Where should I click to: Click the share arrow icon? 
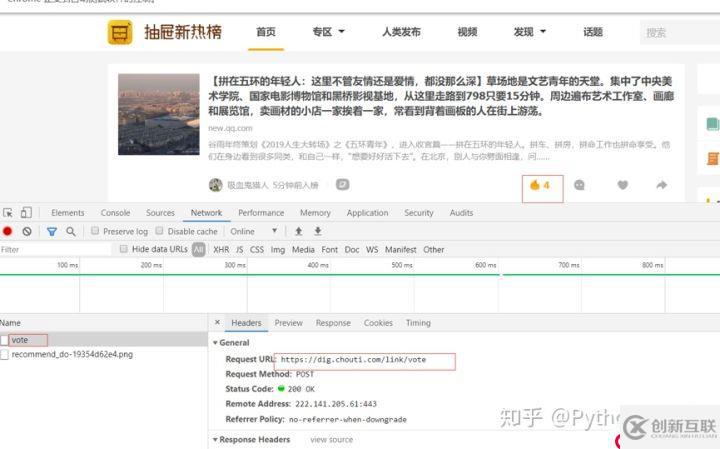pos(661,185)
